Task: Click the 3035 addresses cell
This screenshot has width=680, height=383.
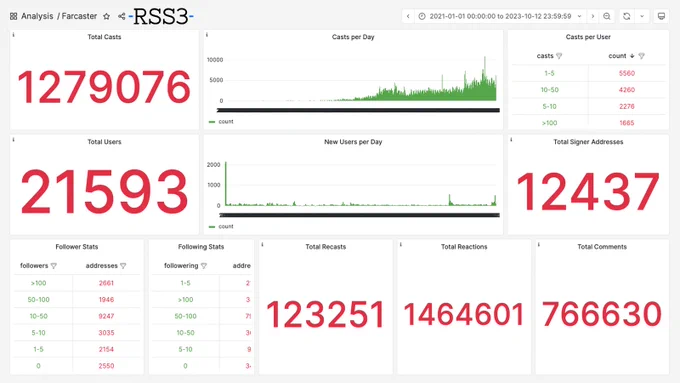Action: (x=106, y=333)
